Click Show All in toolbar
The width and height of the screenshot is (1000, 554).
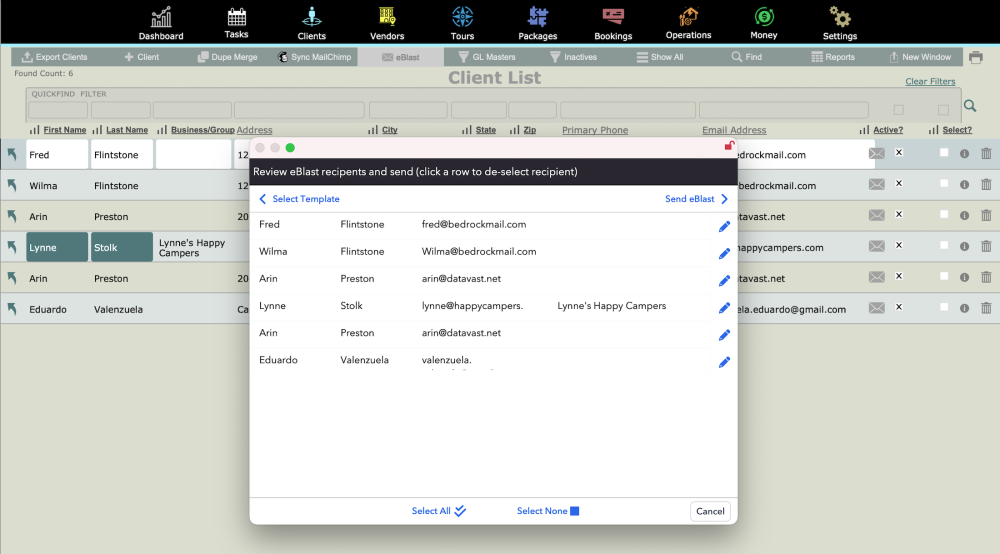[659, 57]
